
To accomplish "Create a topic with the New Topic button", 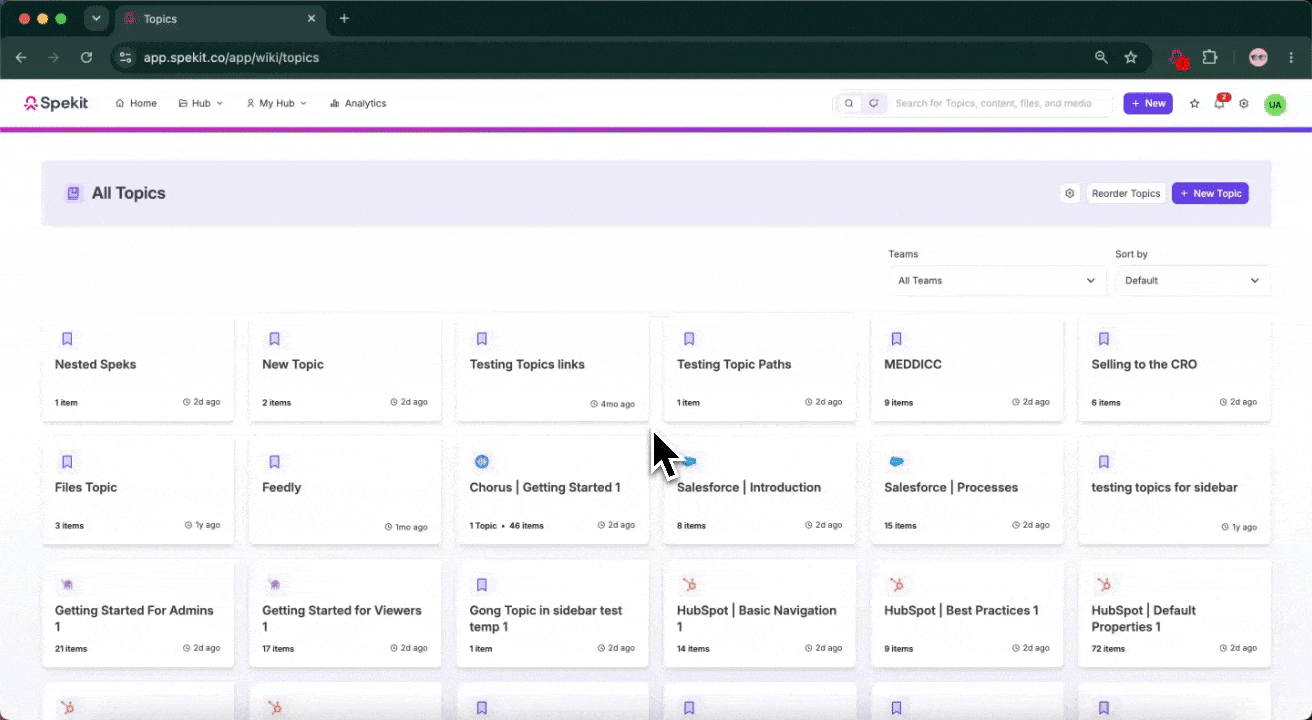I will click(1210, 193).
